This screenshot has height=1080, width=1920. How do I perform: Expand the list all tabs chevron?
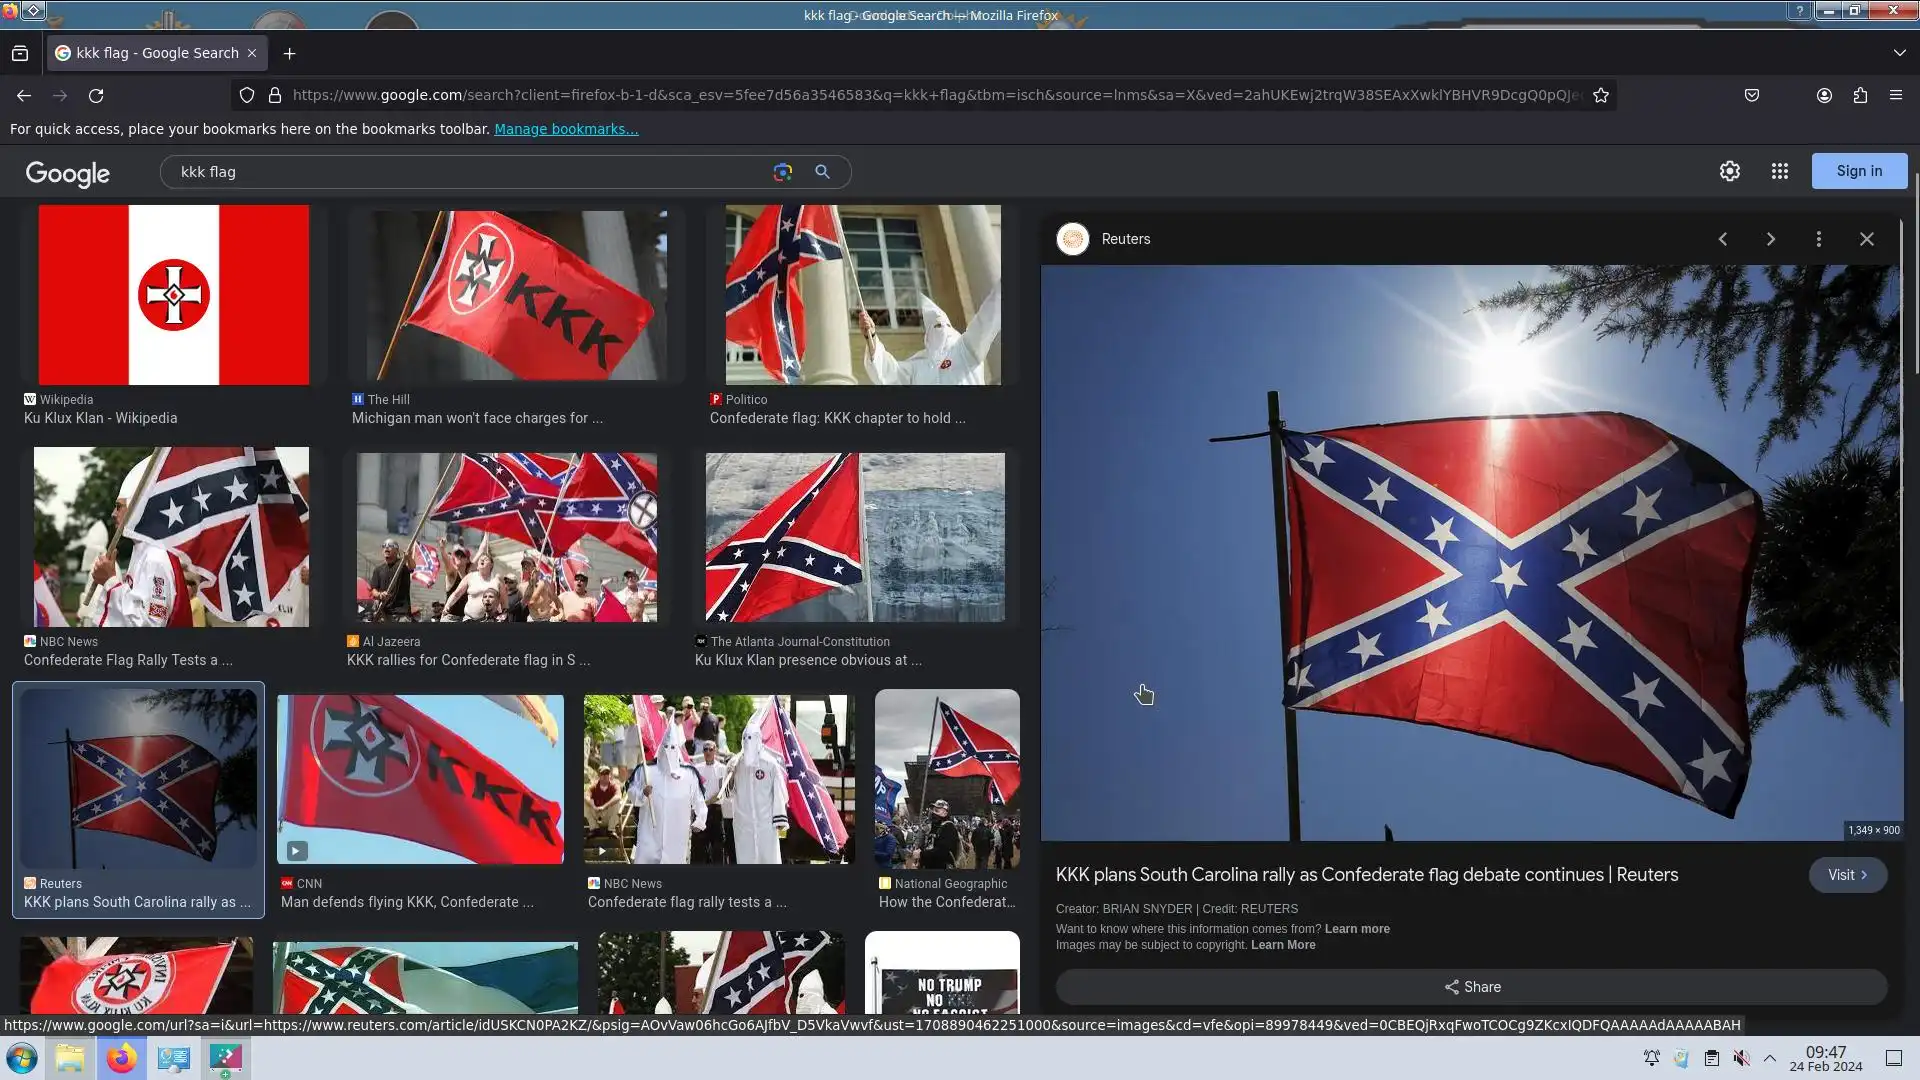pyautogui.click(x=1898, y=53)
